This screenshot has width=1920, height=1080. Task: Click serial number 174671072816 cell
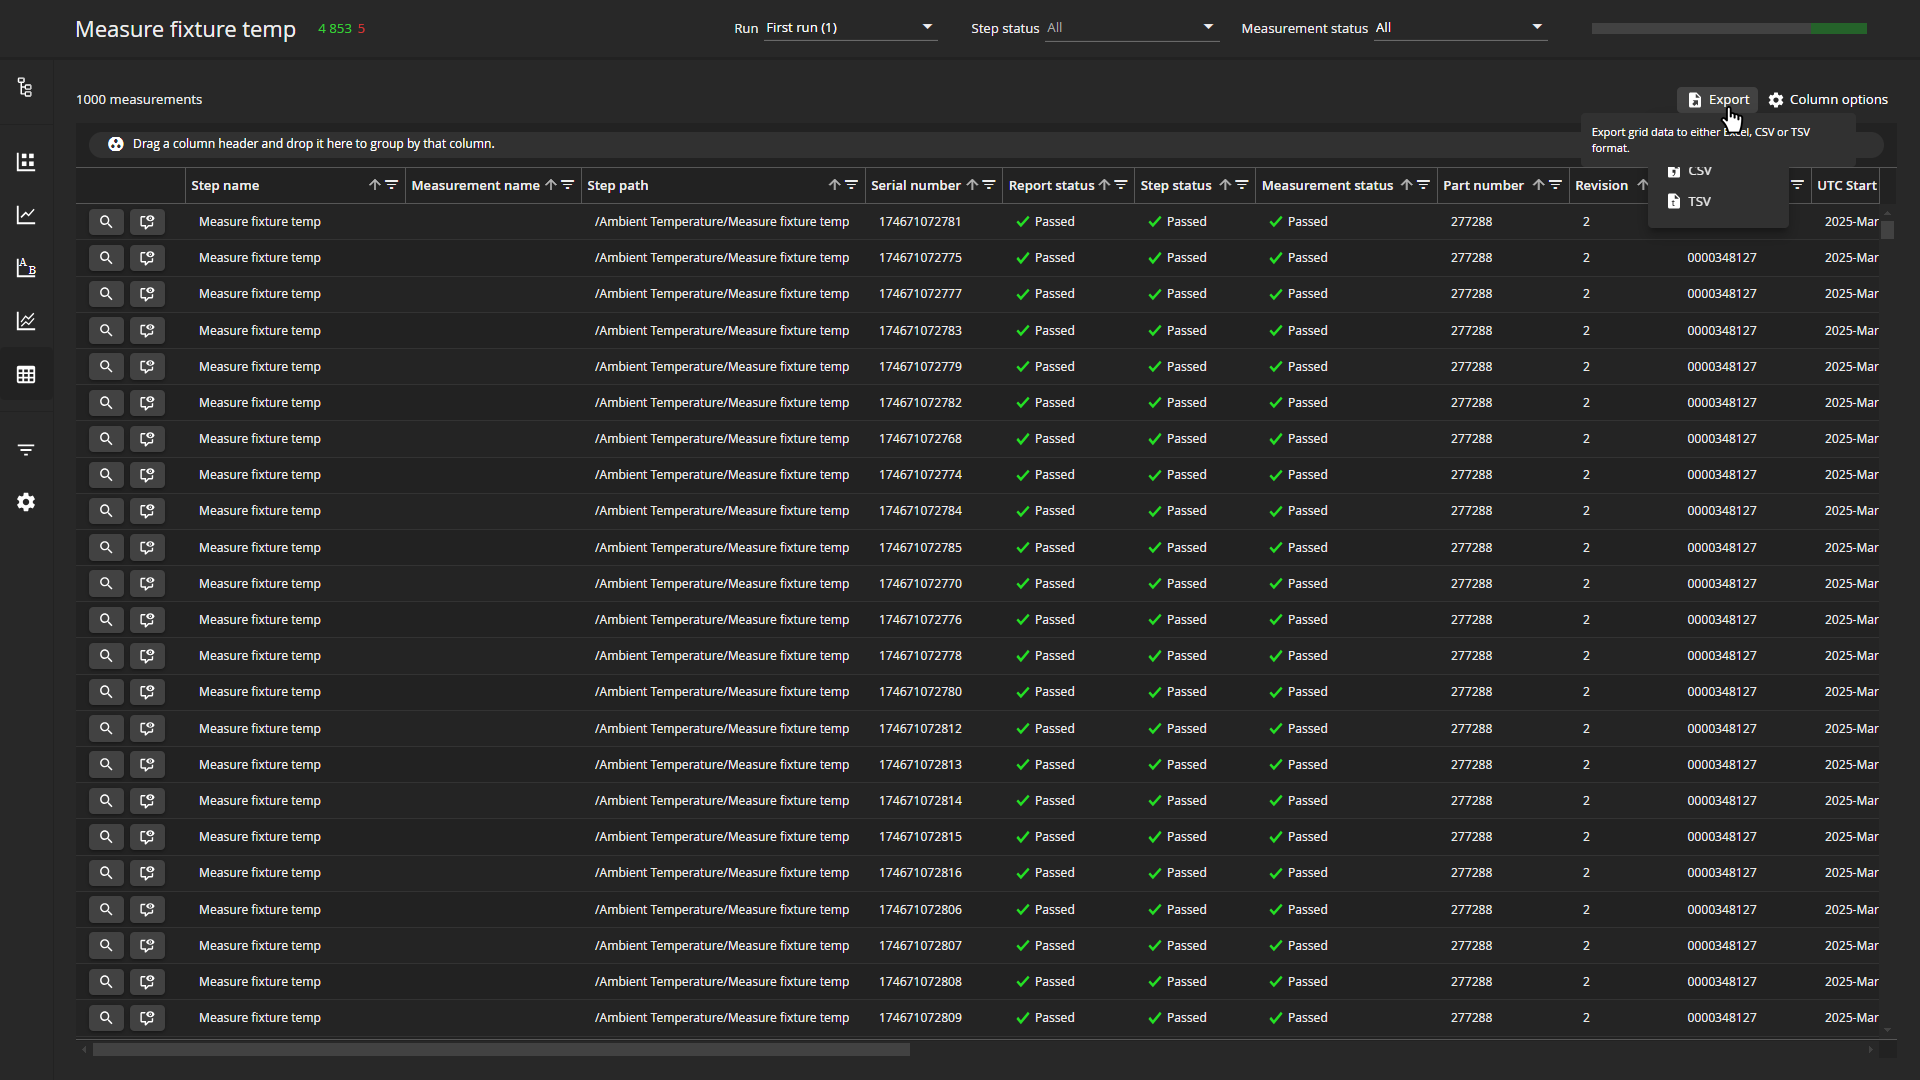point(920,873)
